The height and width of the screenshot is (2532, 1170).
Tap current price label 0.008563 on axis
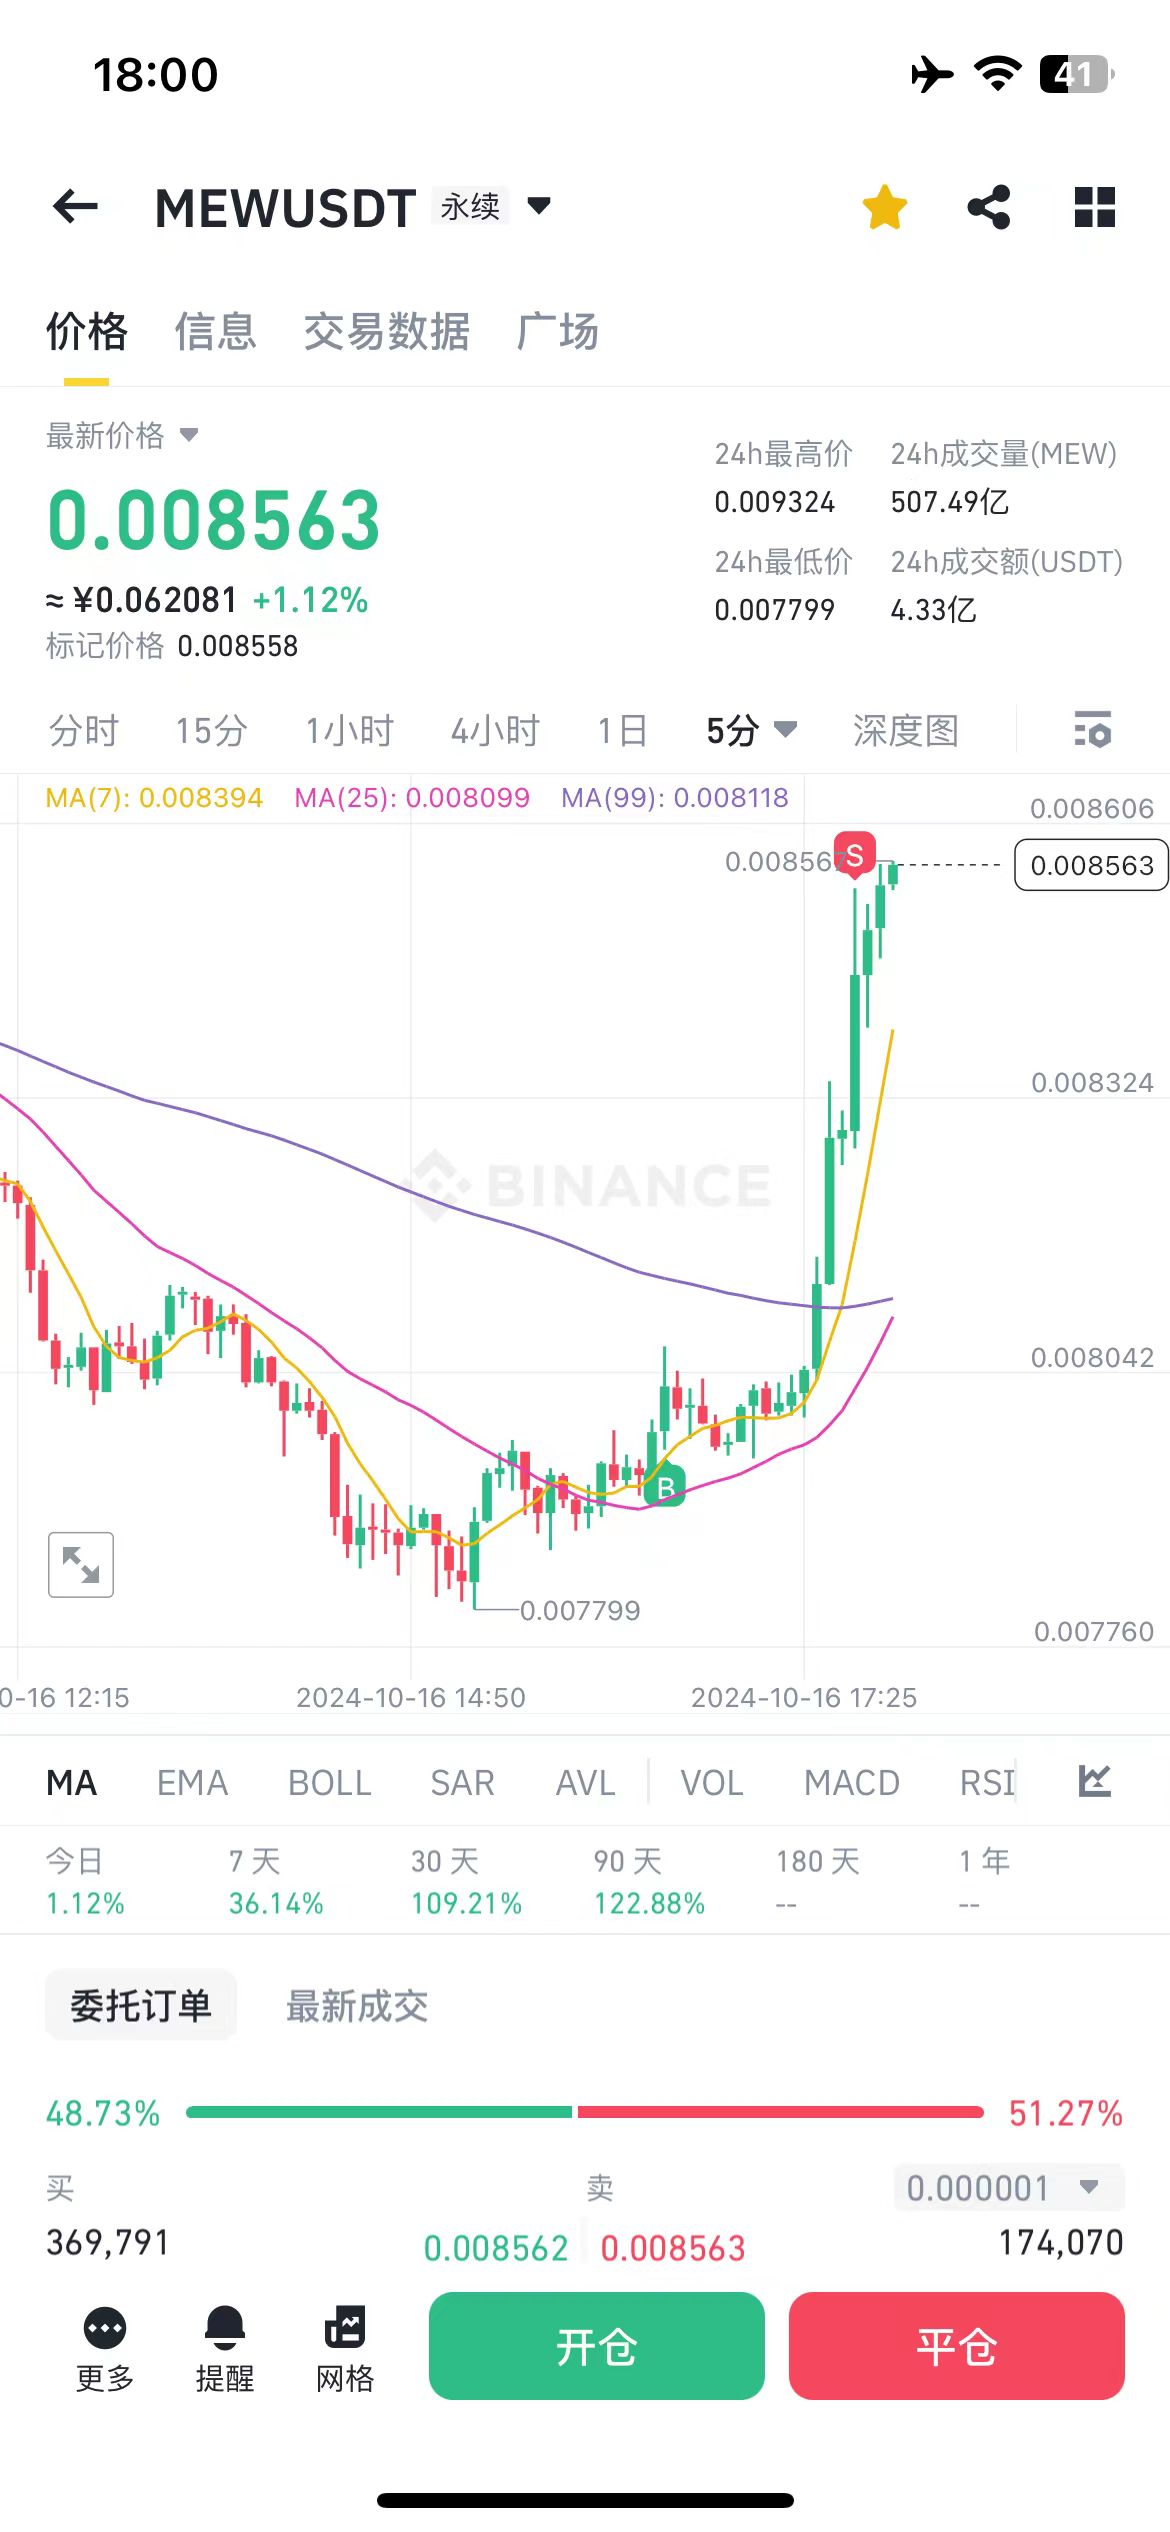tap(1092, 865)
